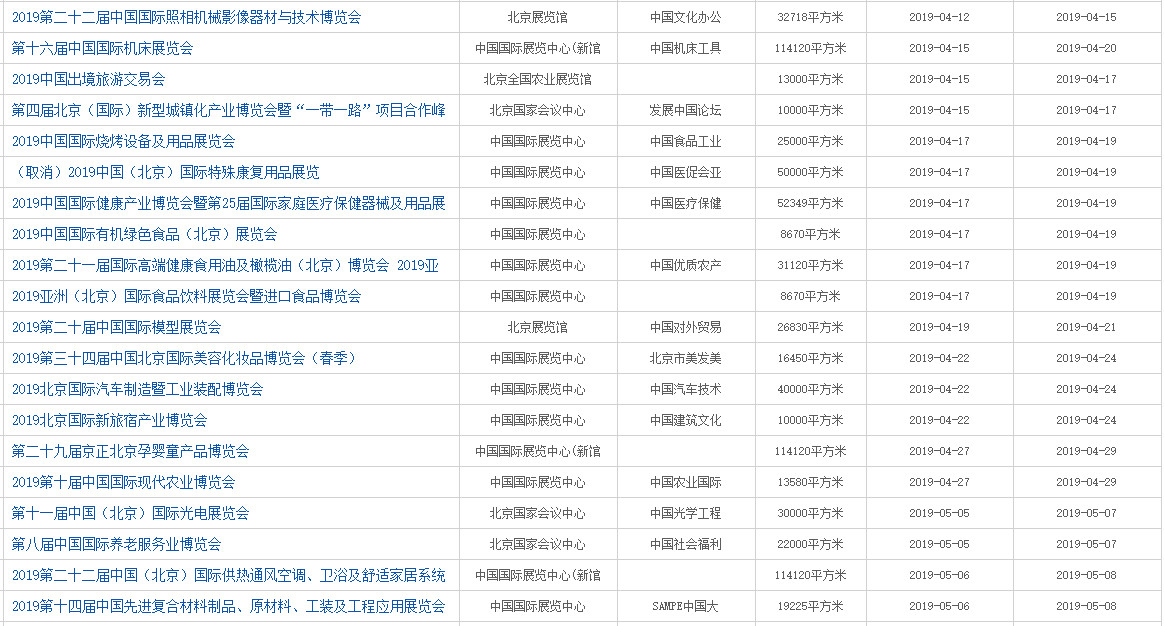
Task: Open 第二十九届京正北京孕婴童产品博览会 link
Action: (x=130, y=451)
